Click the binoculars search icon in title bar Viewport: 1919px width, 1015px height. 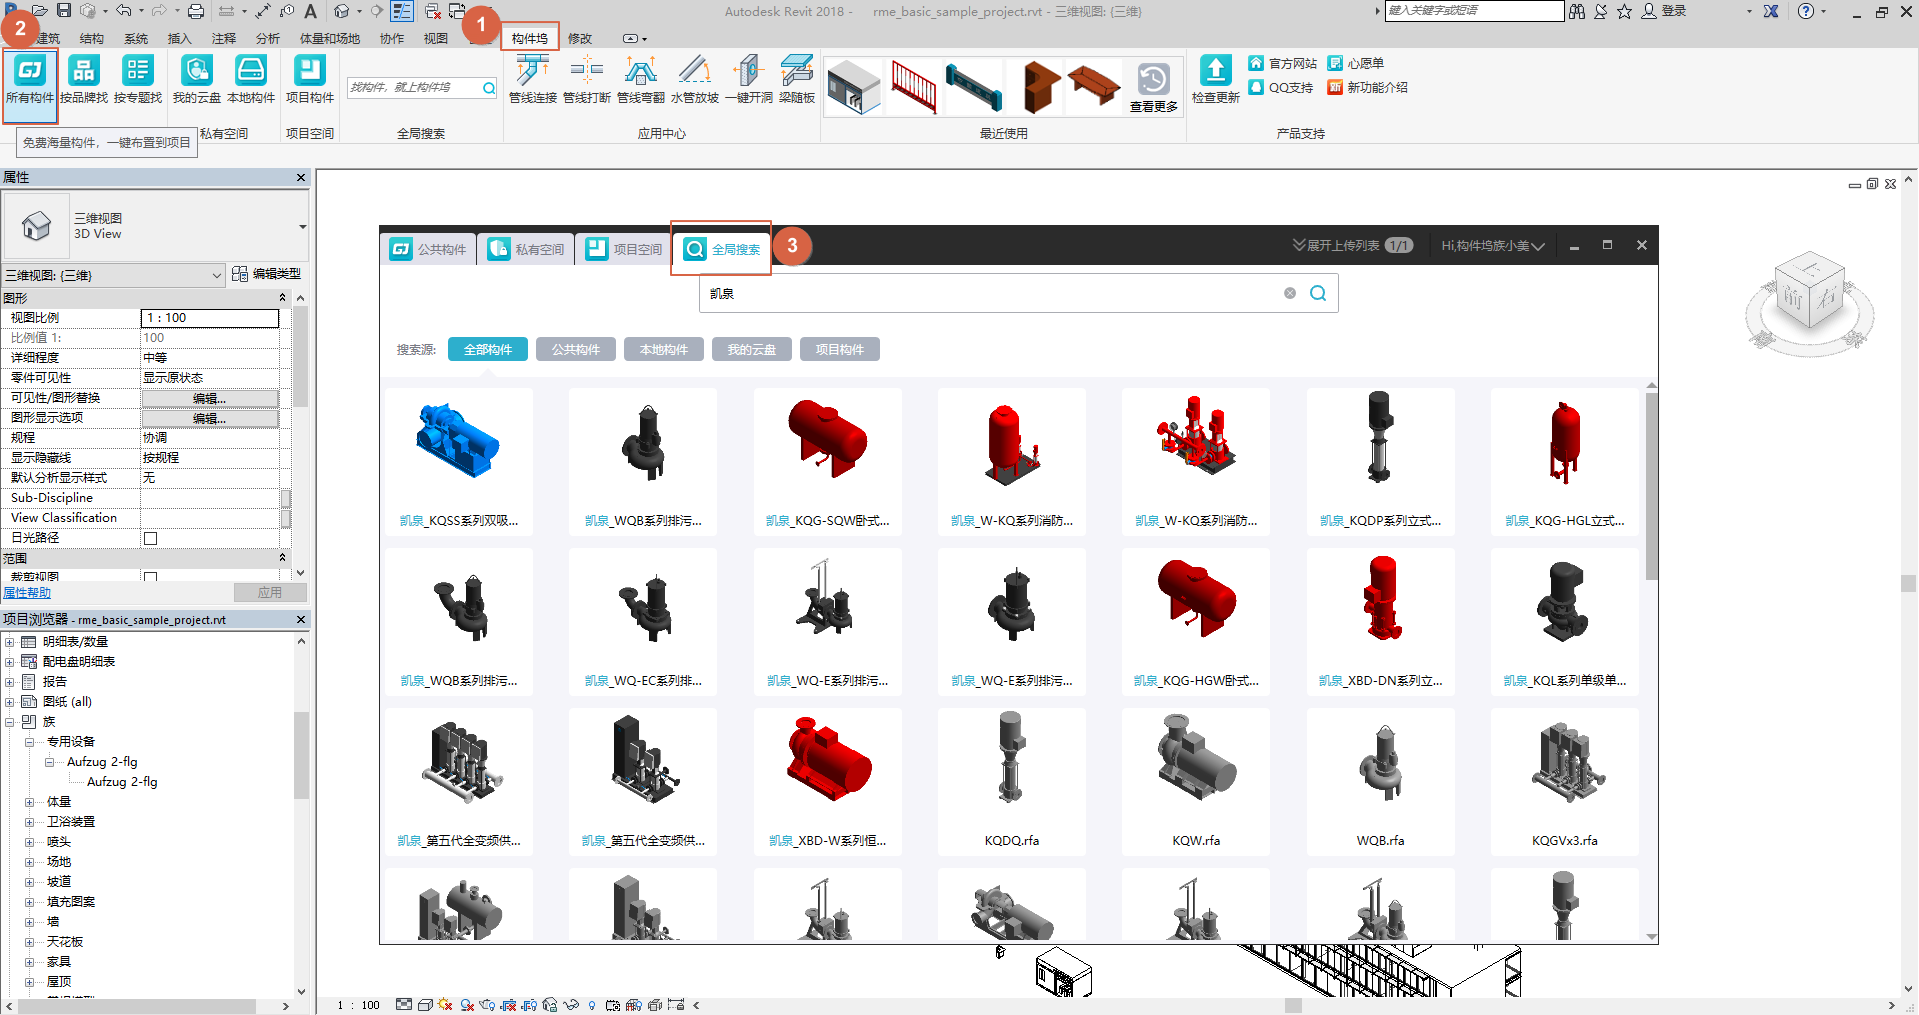tap(1577, 11)
